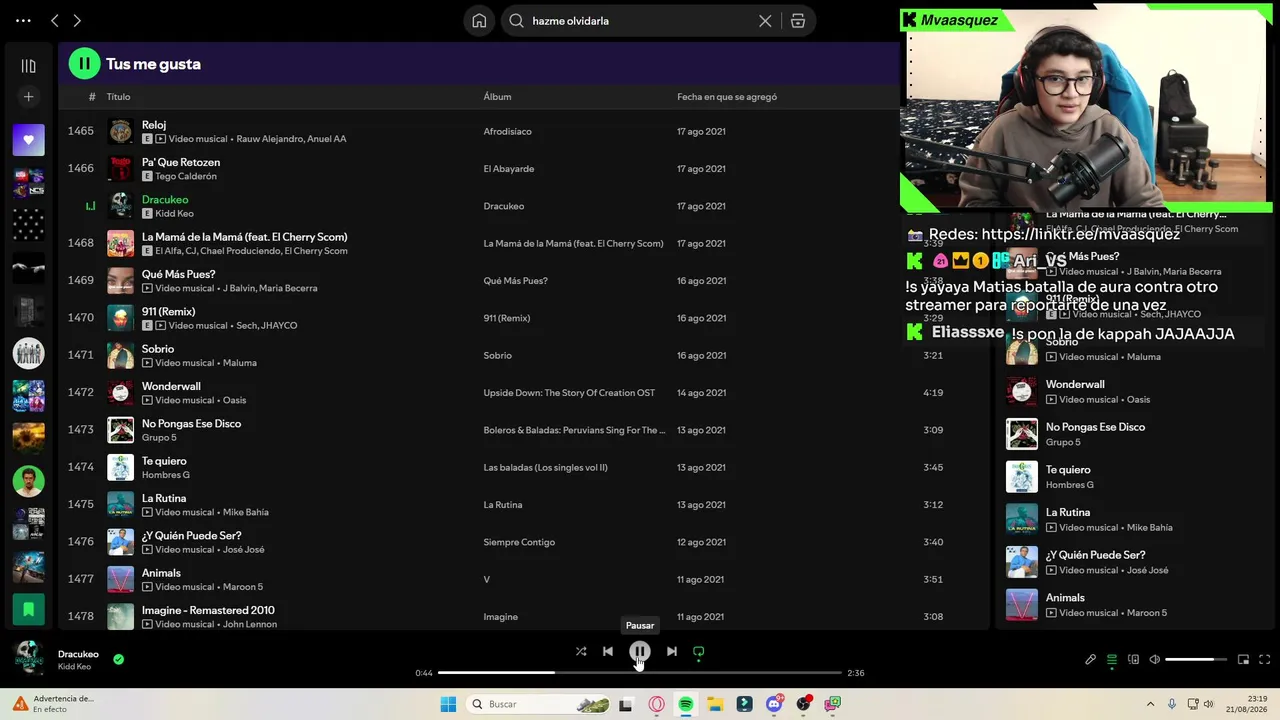
Task: Open the Browse icon in the search bar
Action: click(x=798, y=21)
